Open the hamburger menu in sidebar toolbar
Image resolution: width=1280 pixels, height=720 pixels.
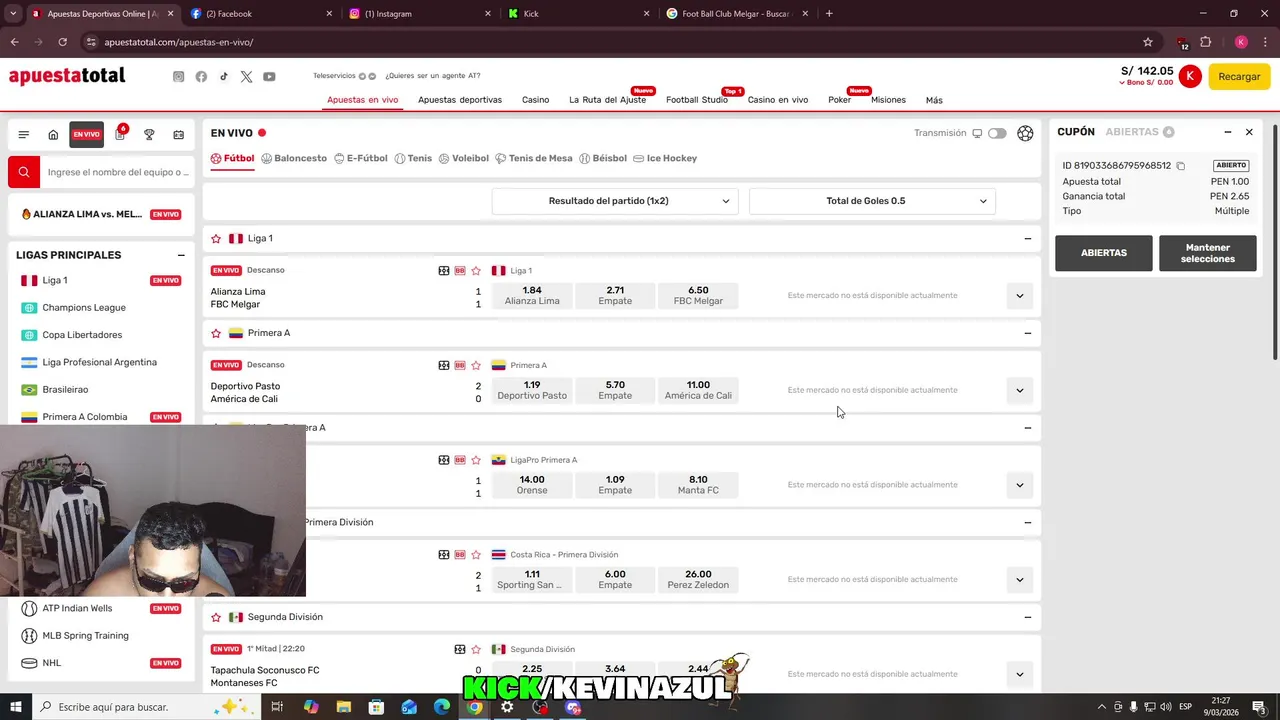click(23, 135)
